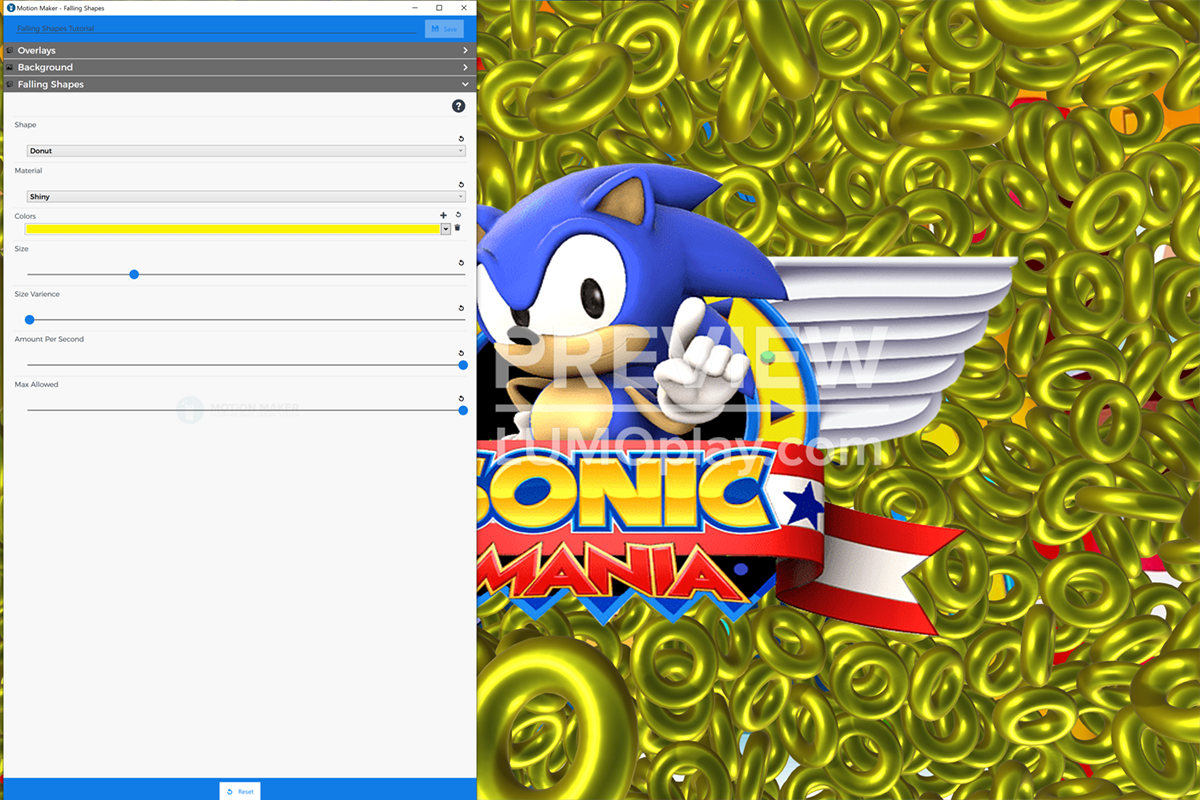Image resolution: width=1200 pixels, height=800 pixels.
Task: Open the Background section header
Action: [239, 67]
